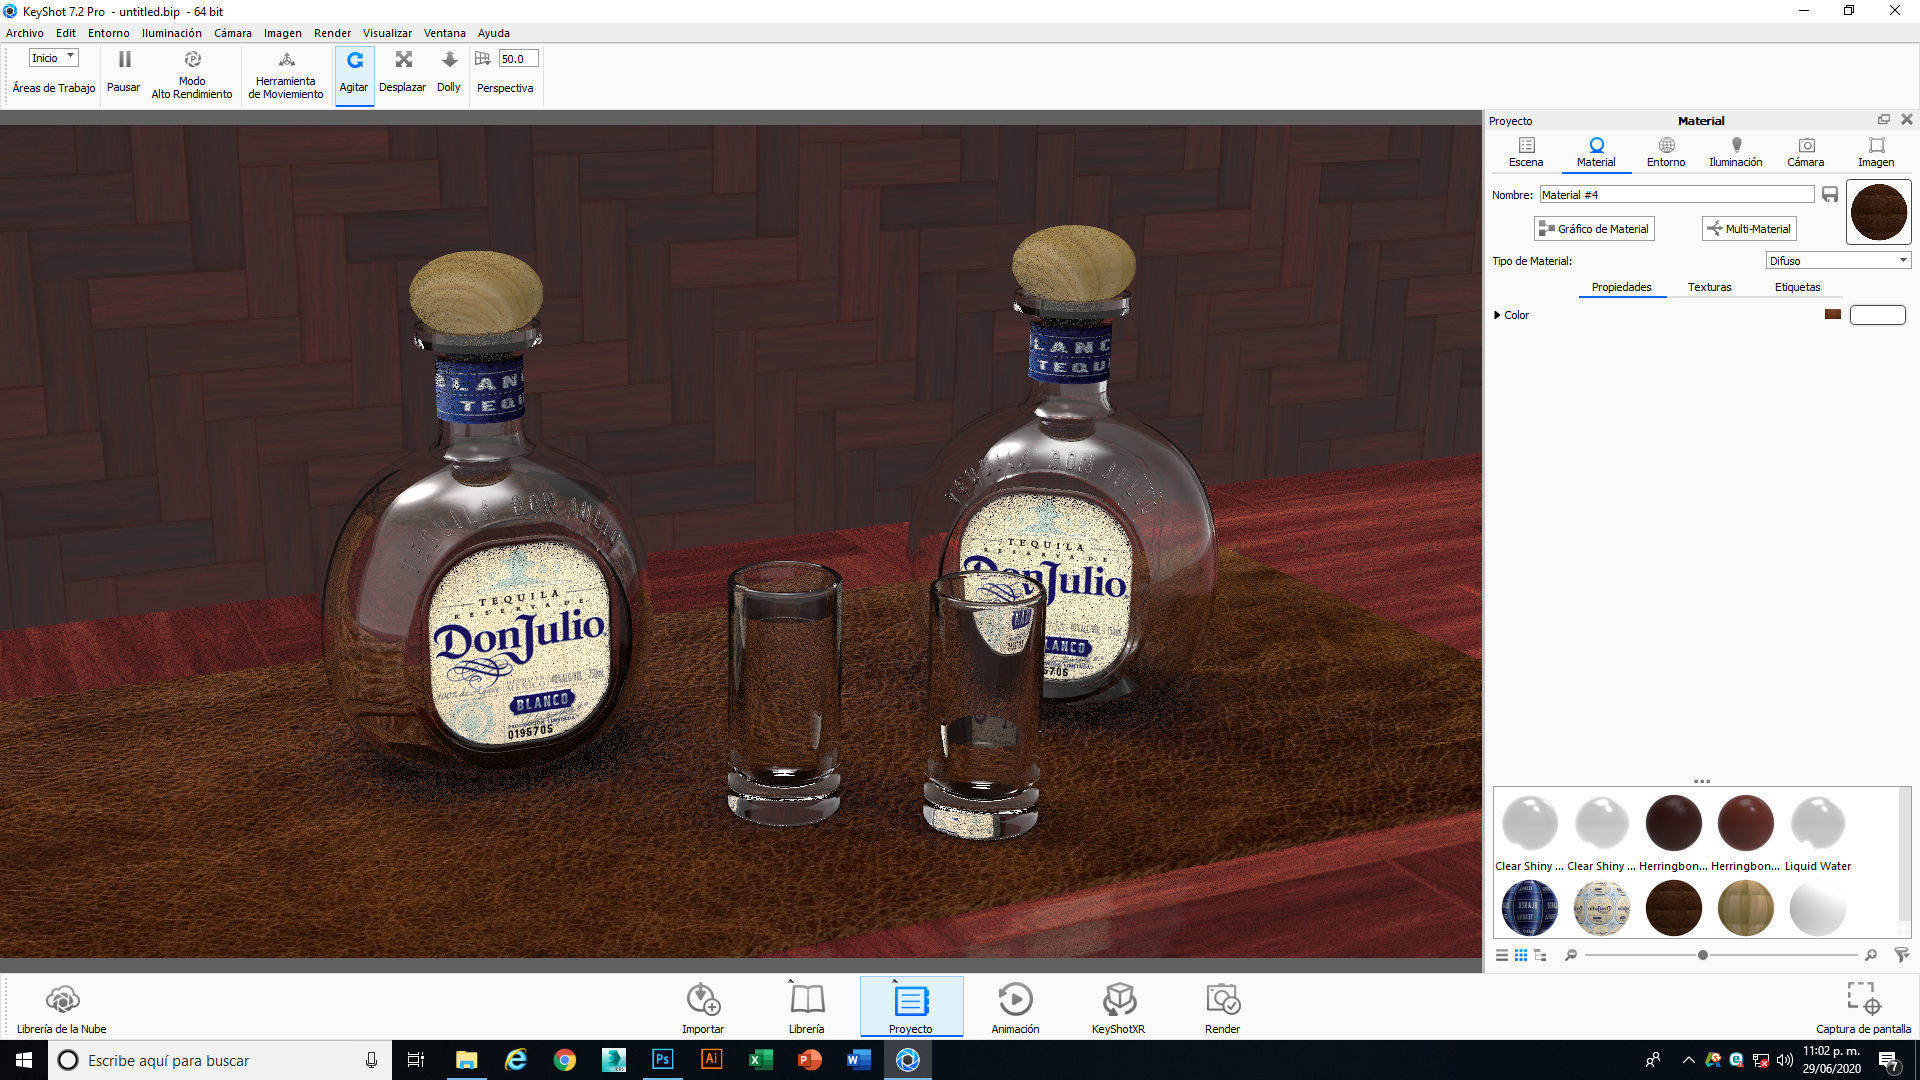Open the Tipo de Material dropdown
Viewport: 1920px width, 1080px height.
[1838, 261]
